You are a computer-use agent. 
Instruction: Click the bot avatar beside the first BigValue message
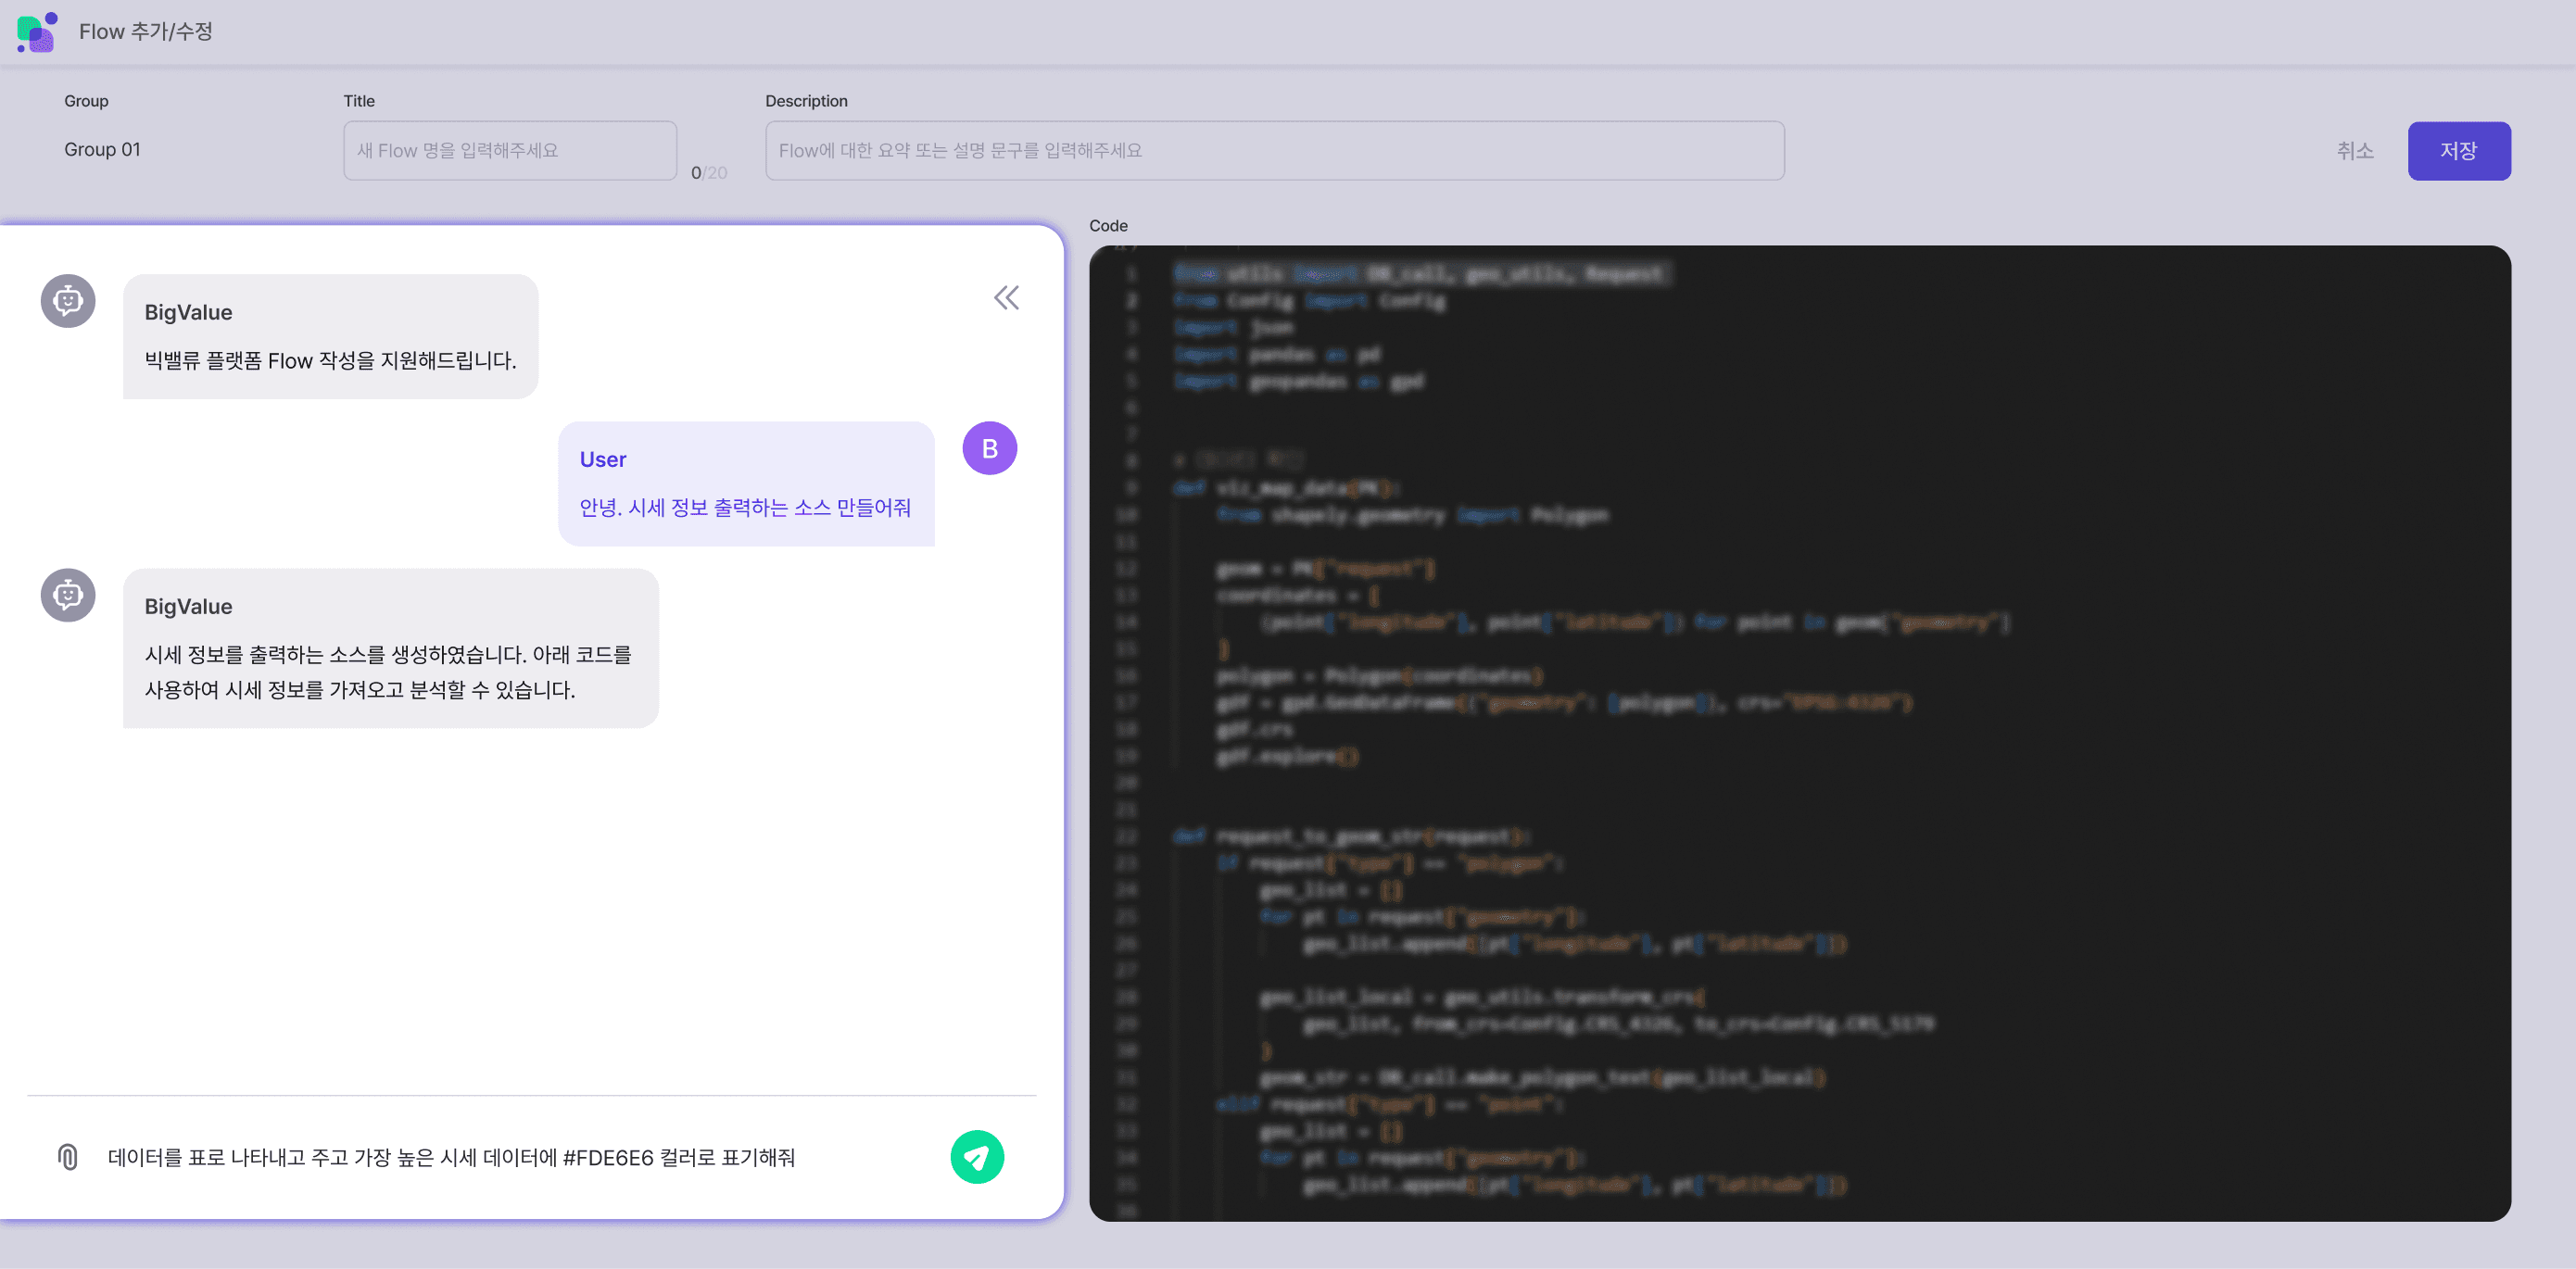(68, 300)
